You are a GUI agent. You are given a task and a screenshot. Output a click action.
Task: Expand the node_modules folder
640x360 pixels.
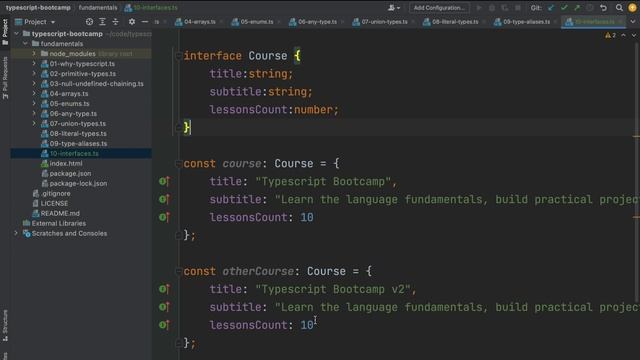point(34,53)
